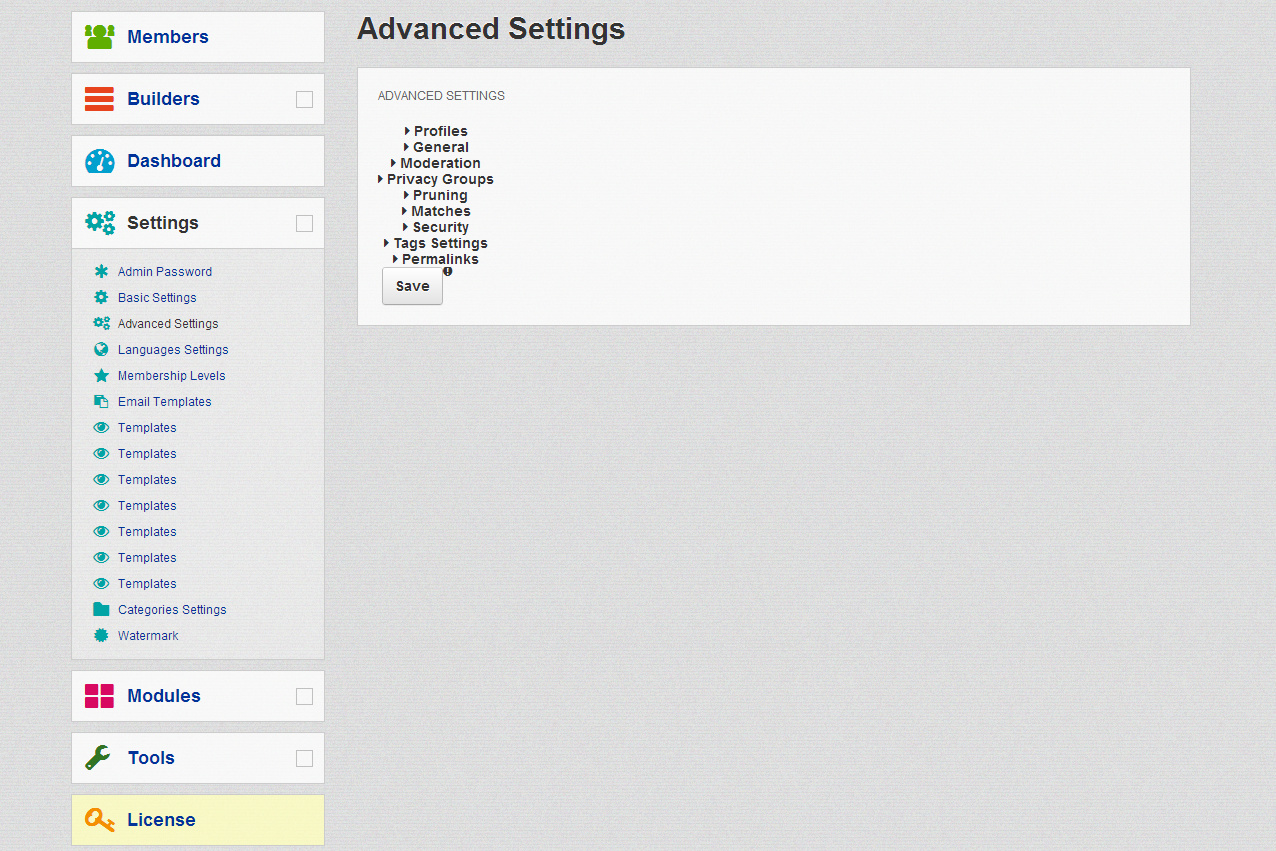Expand the Privacy Groups section
The image size is (1276, 851).
(436, 179)
